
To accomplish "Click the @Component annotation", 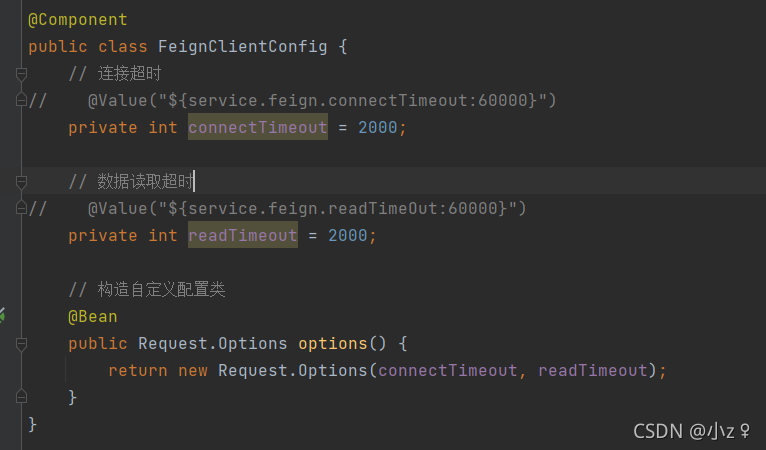I will click(78, 20).
